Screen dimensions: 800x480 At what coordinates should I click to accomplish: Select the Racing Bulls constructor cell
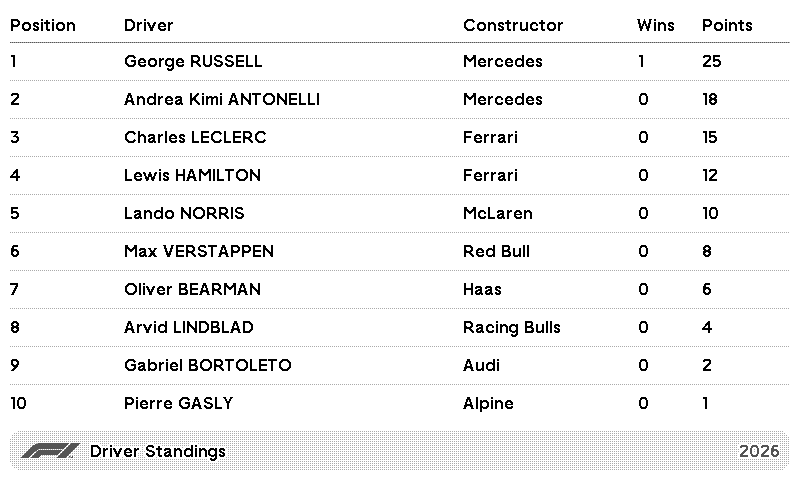pos(511,327)
